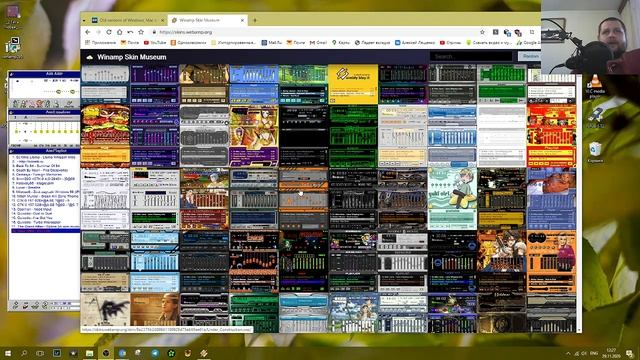Open taskbar search
This screenshot has height=360, width=640.
[24, 353]
